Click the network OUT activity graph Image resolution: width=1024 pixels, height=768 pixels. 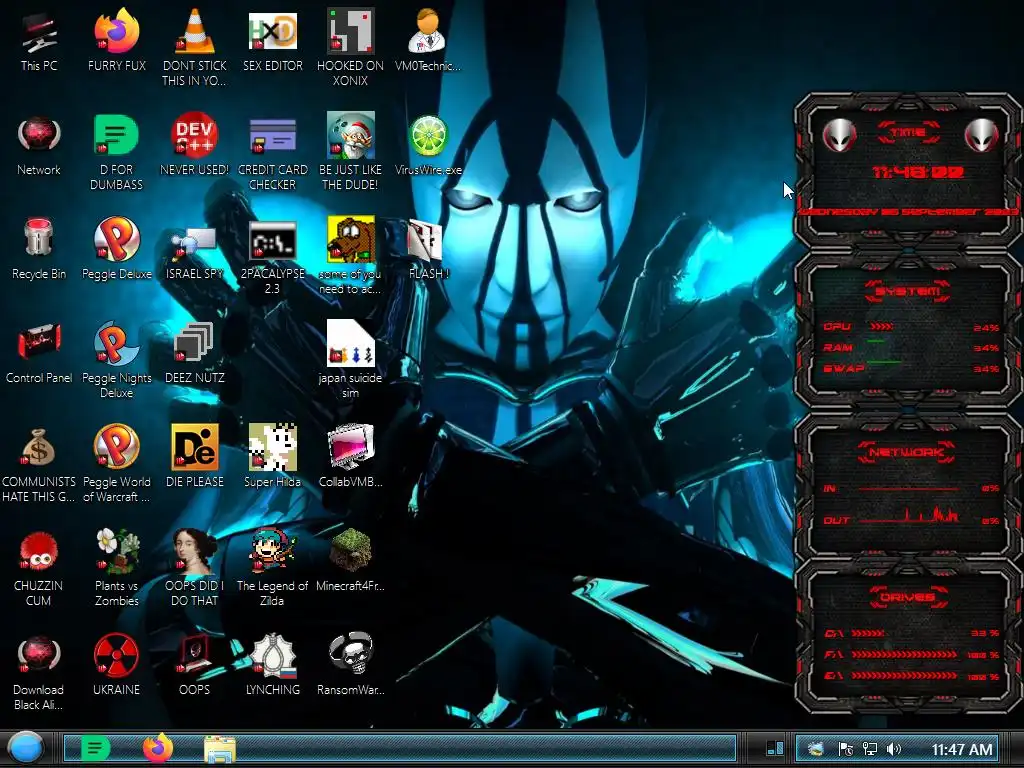click(908, 515)
